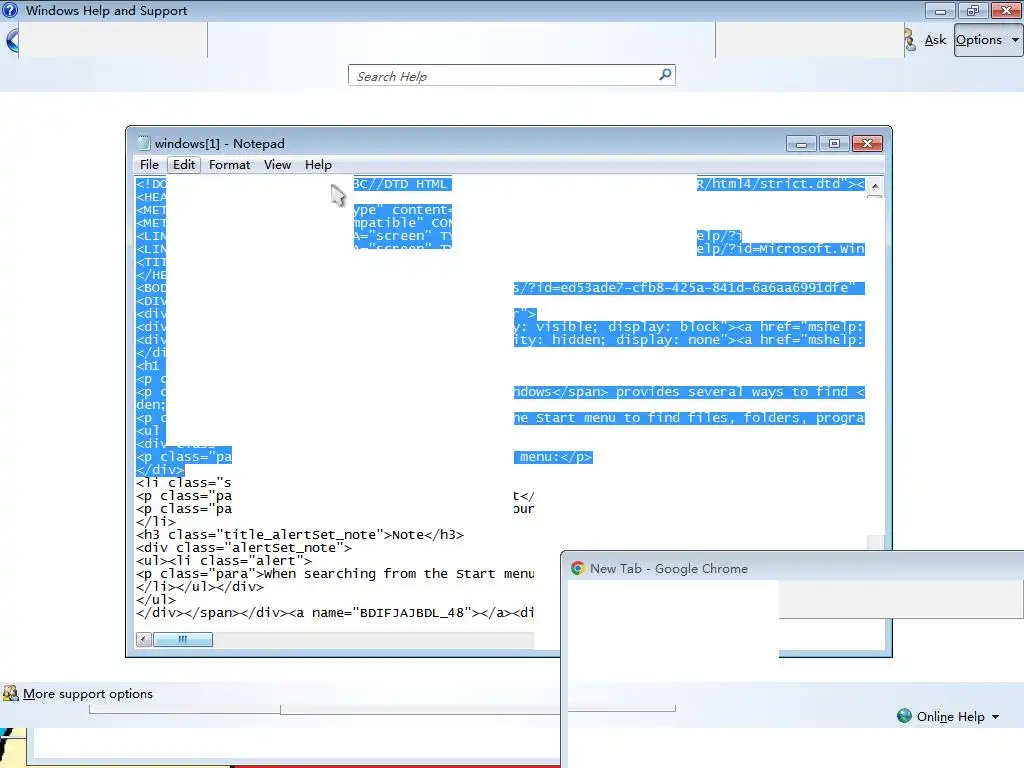Click the text 'menu:</p>' in Notepad
The image size is (1024, 768).
point(556,457)
